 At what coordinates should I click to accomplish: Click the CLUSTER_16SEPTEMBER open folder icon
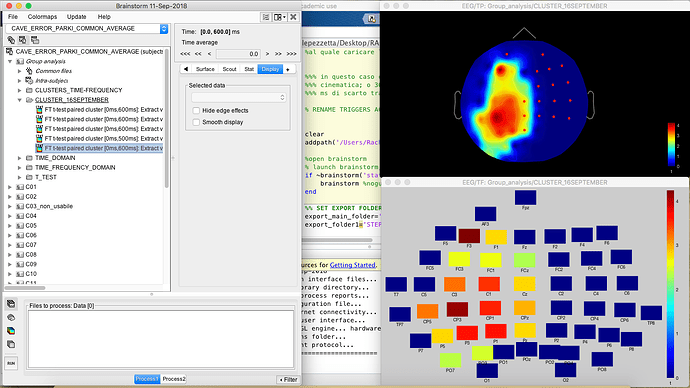click(29, 100)
